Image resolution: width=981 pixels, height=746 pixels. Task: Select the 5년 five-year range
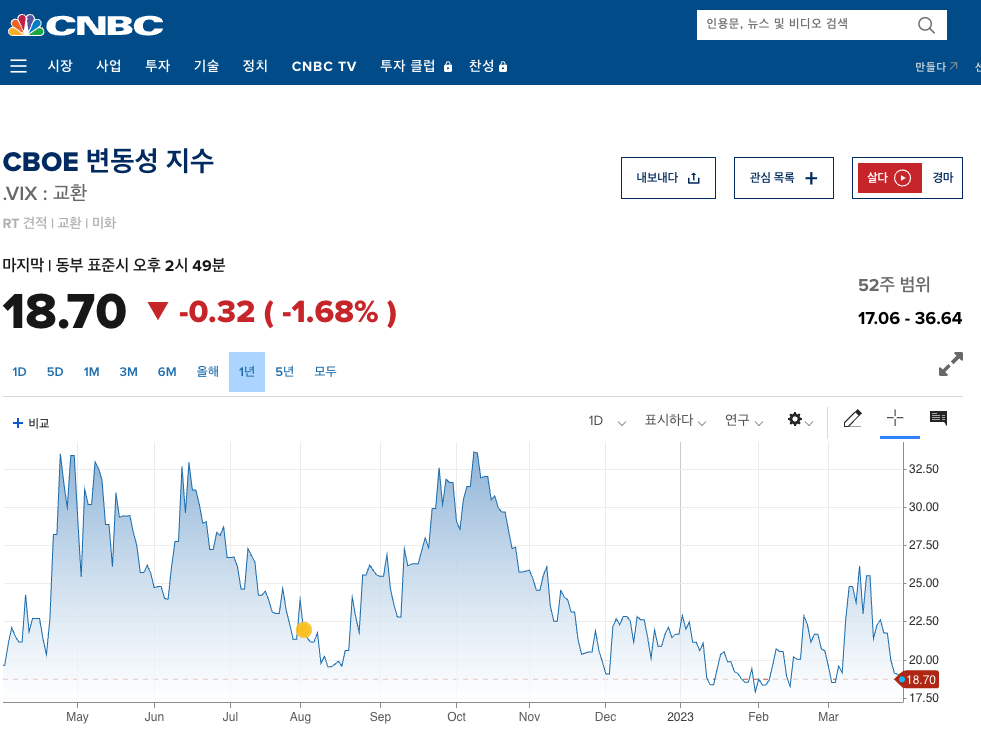285,372
